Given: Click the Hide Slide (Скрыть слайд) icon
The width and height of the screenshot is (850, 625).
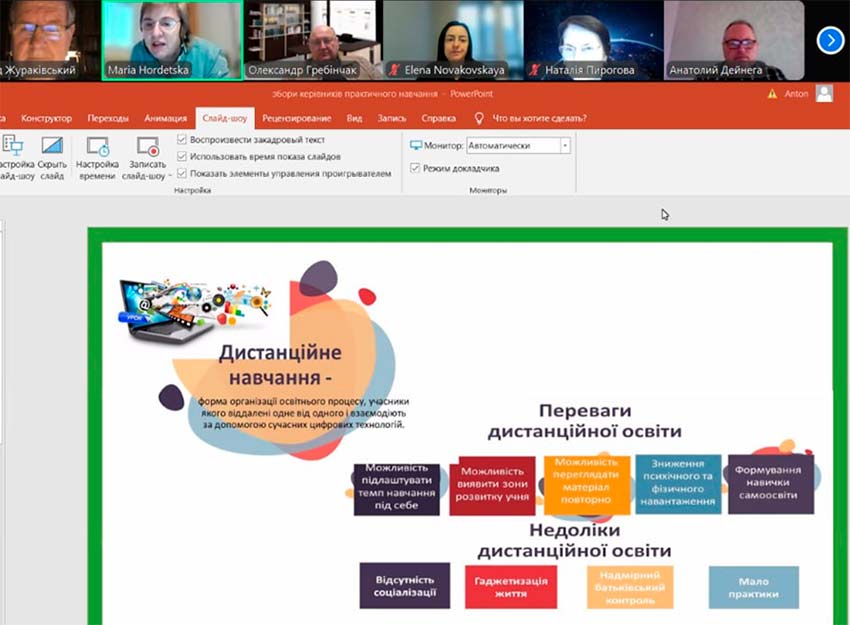Looking at the screenshot, I should [x=52, y=147].
